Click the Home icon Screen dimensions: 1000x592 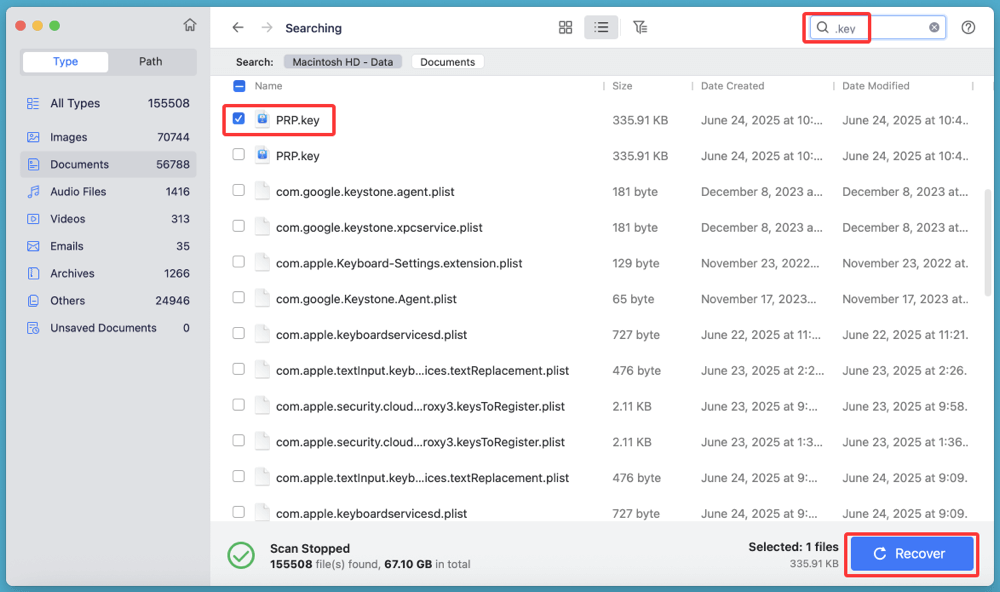coord(189,24)
